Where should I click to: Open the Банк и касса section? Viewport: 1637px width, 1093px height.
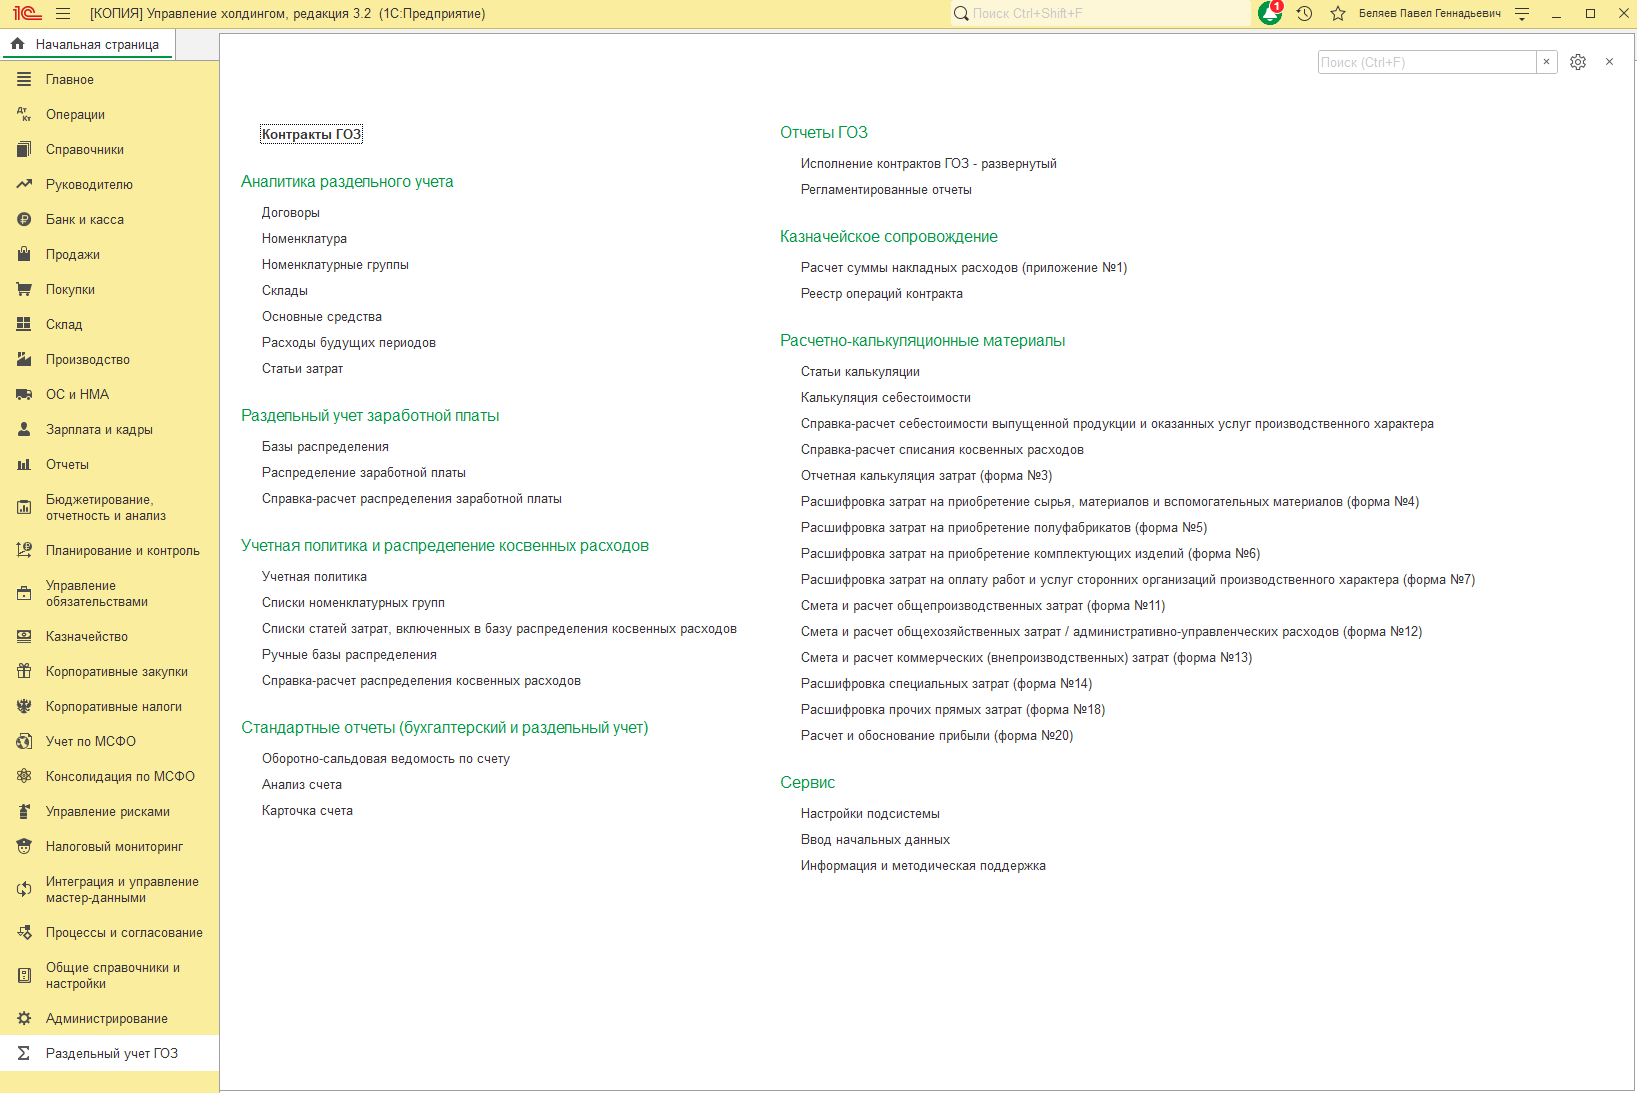pos(85,220)
